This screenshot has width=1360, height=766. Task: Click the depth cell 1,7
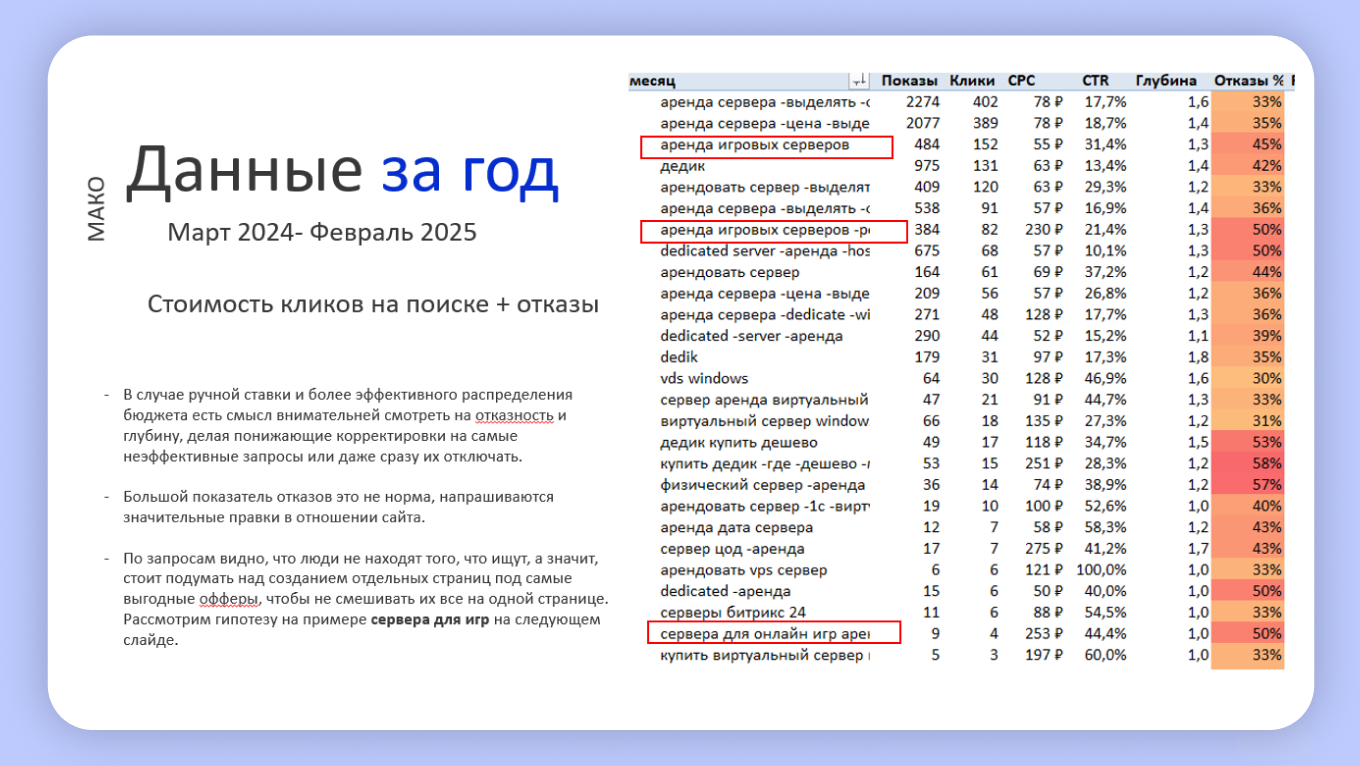[x=1199, y=549]
